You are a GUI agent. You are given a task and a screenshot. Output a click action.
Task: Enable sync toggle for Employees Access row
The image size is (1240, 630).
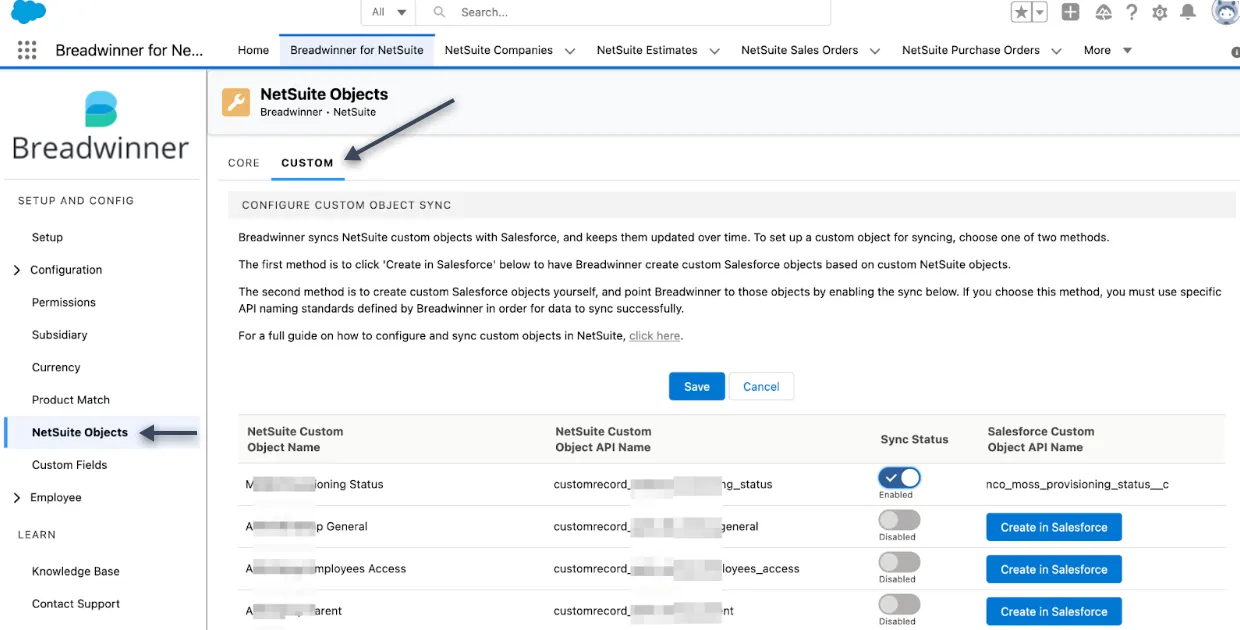(x=899, y=562)
